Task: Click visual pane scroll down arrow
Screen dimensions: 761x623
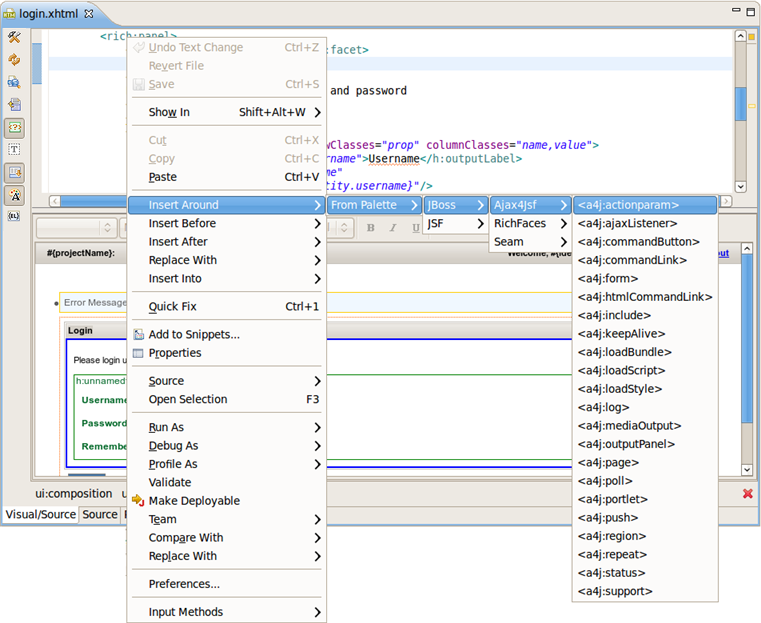Action: (x=747, y=469)
